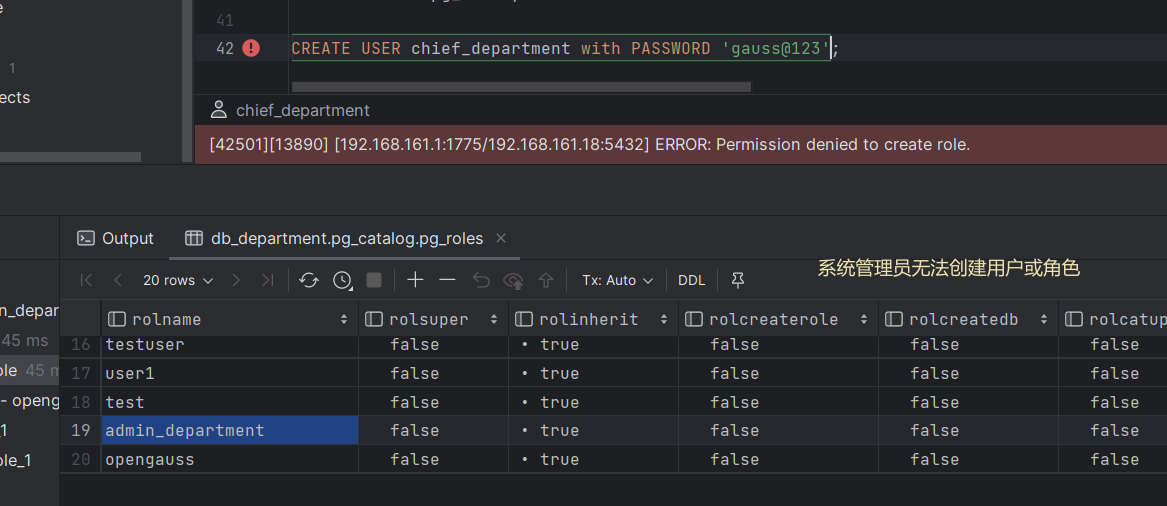Viewport: 1167px width, 506px height.
Task: Pin the pg_roles result tab
Action: [738, 281]
